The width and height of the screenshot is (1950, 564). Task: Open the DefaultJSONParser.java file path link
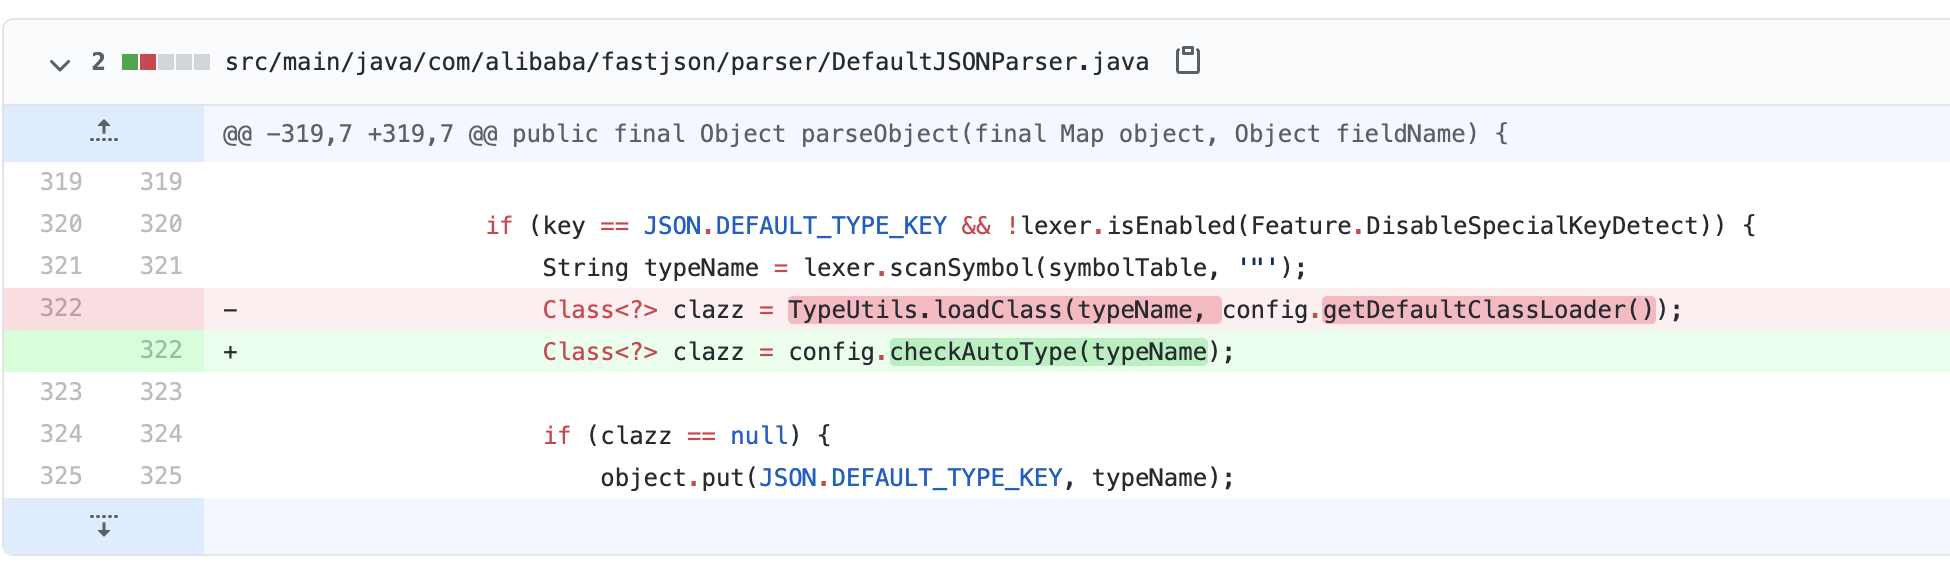[686, 62]
